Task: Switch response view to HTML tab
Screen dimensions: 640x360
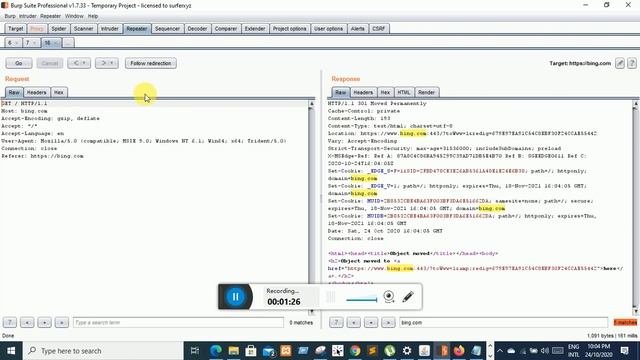Action: tap(404, 92)
